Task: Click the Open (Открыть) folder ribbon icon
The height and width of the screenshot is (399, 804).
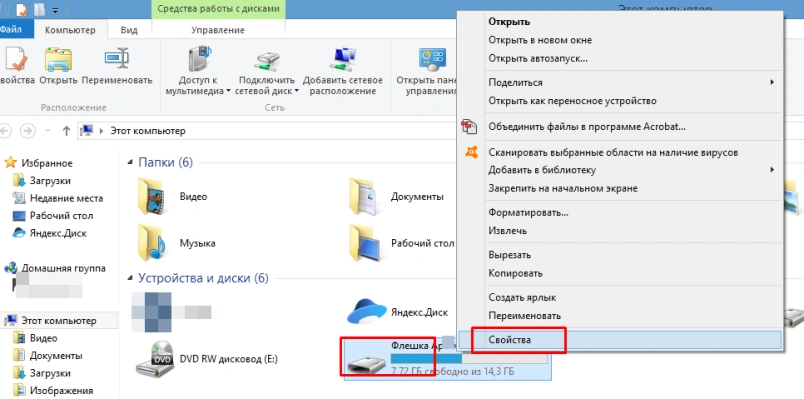Action: pyautogui.click(x=58, y=59)
